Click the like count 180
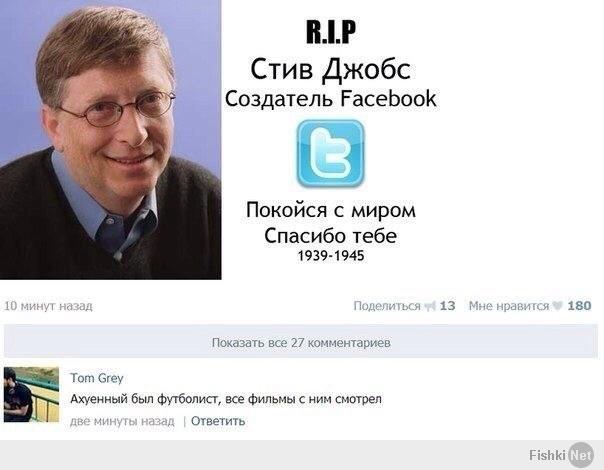 point(579,306)
